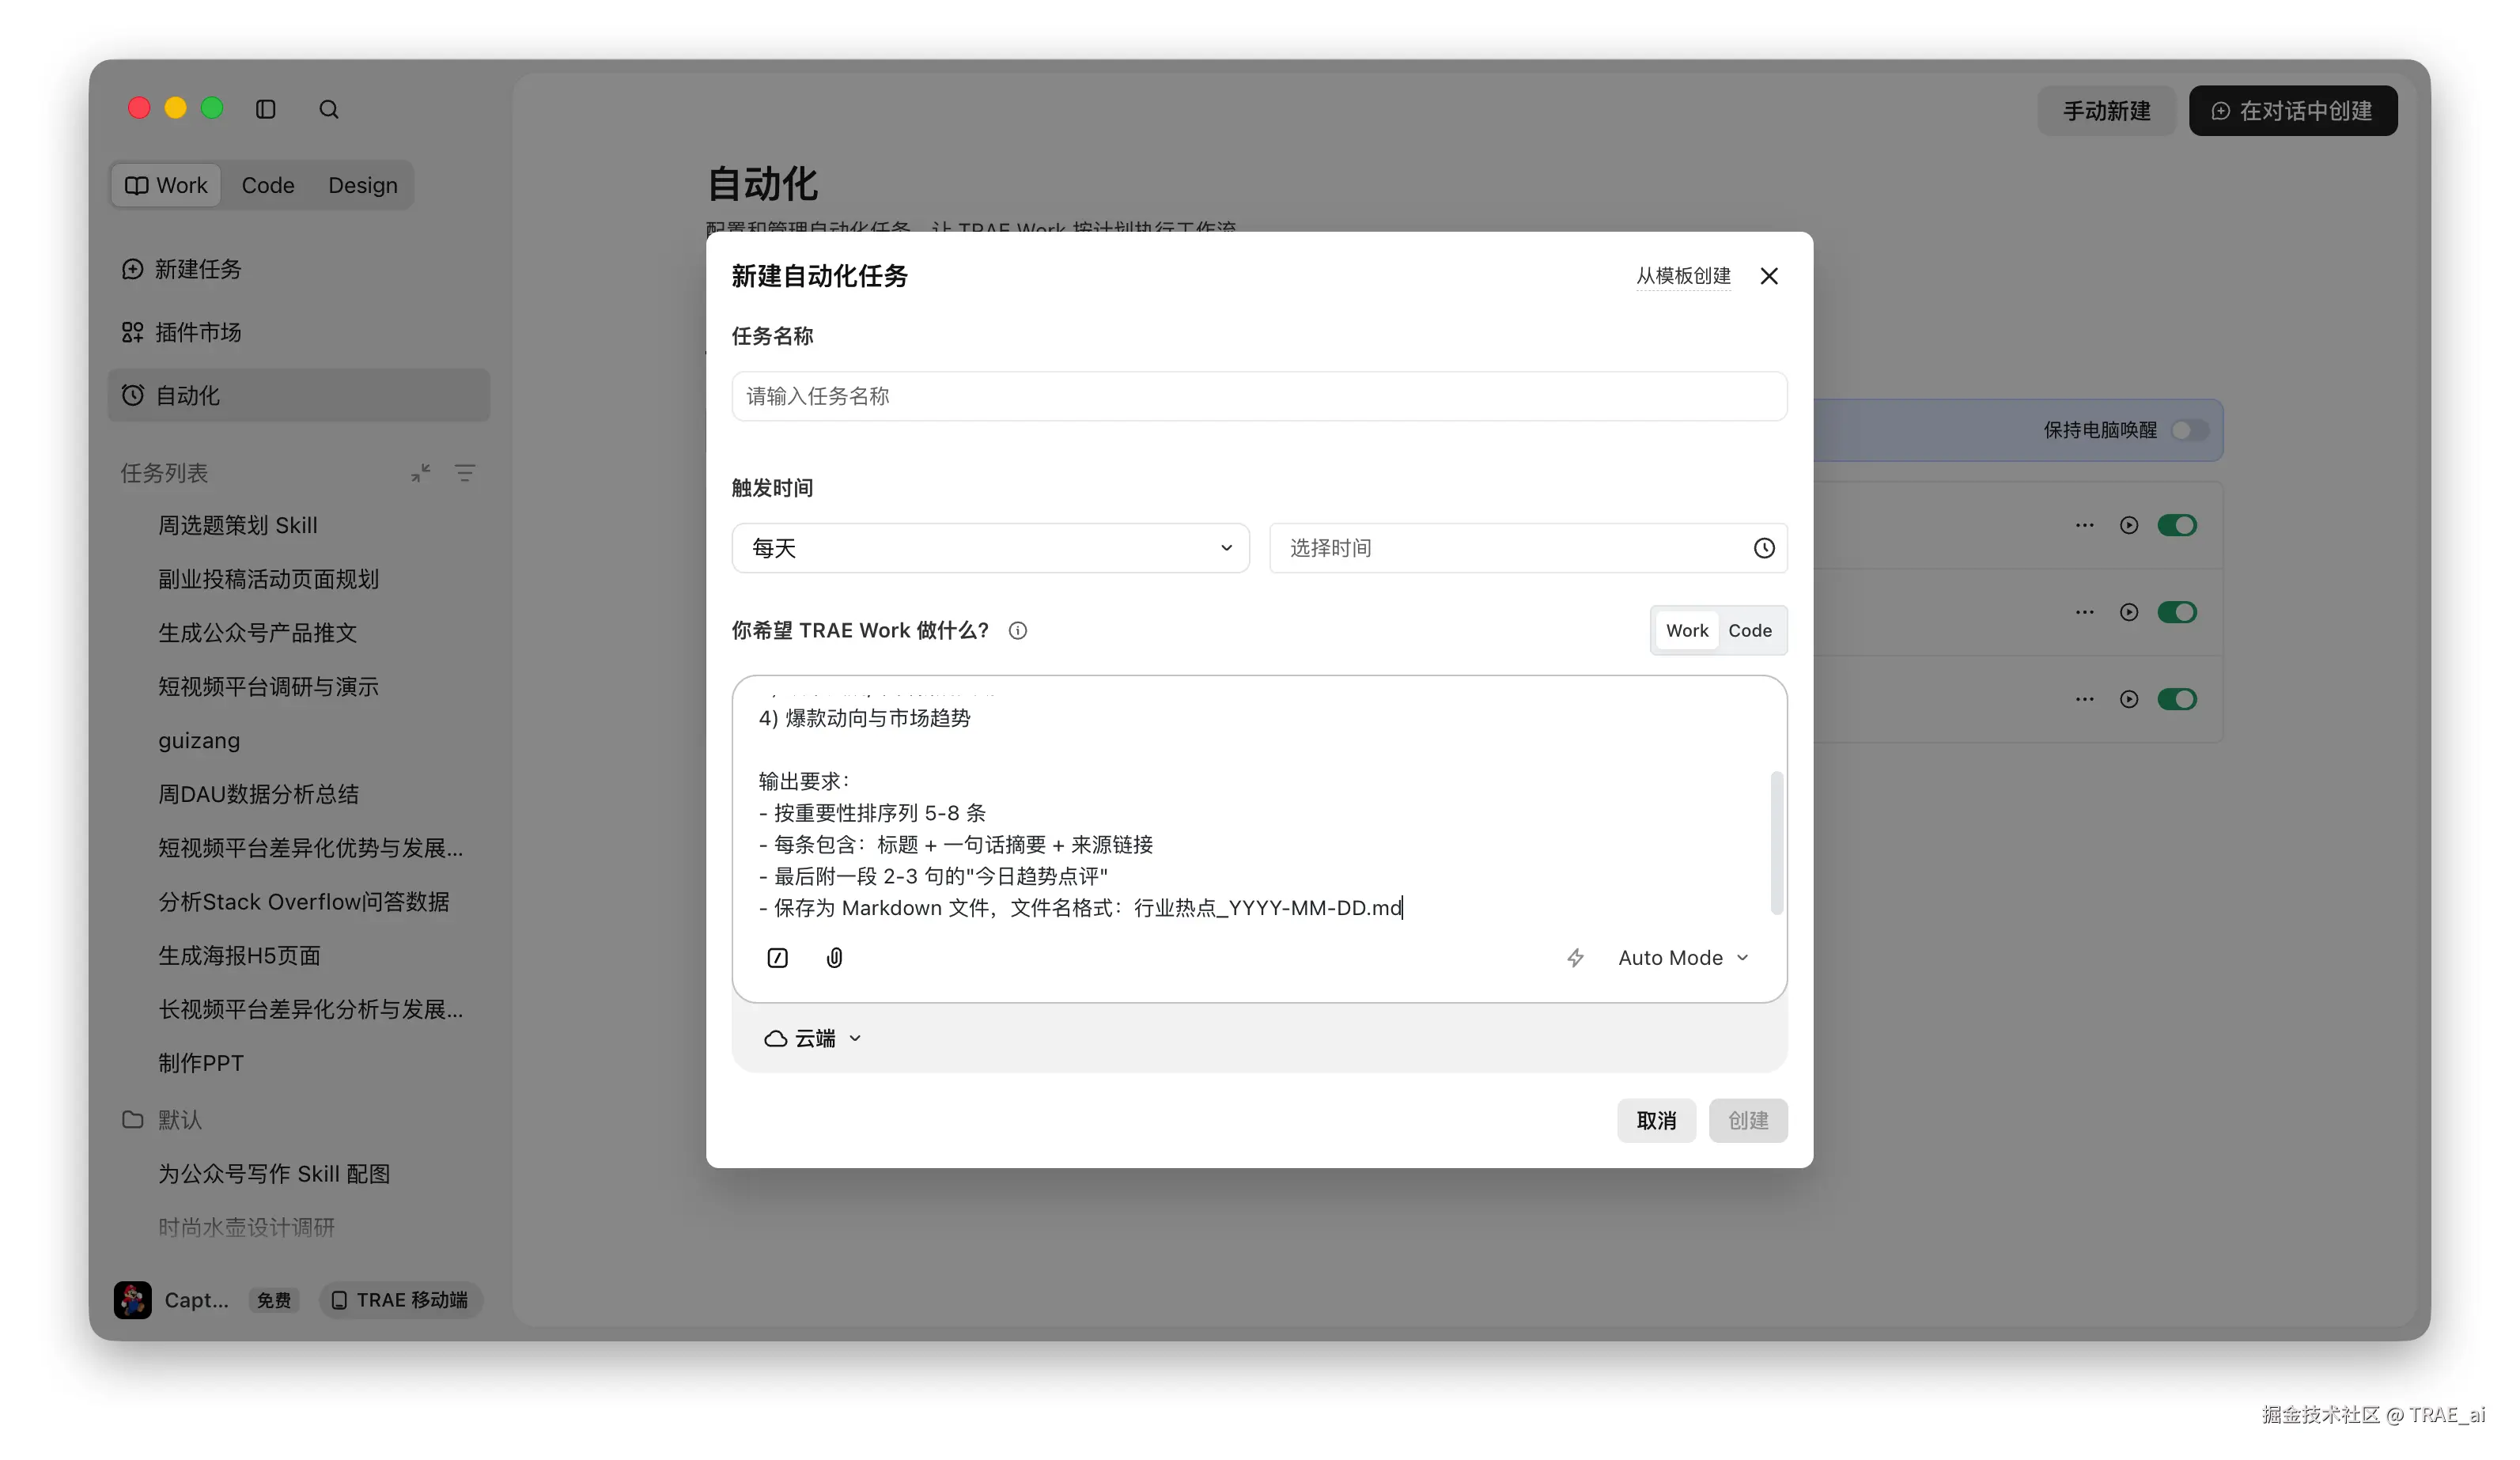The image size is (2520, 1460).
Task: Open the 新建任务 sidebar item
Action: (299, 269)
